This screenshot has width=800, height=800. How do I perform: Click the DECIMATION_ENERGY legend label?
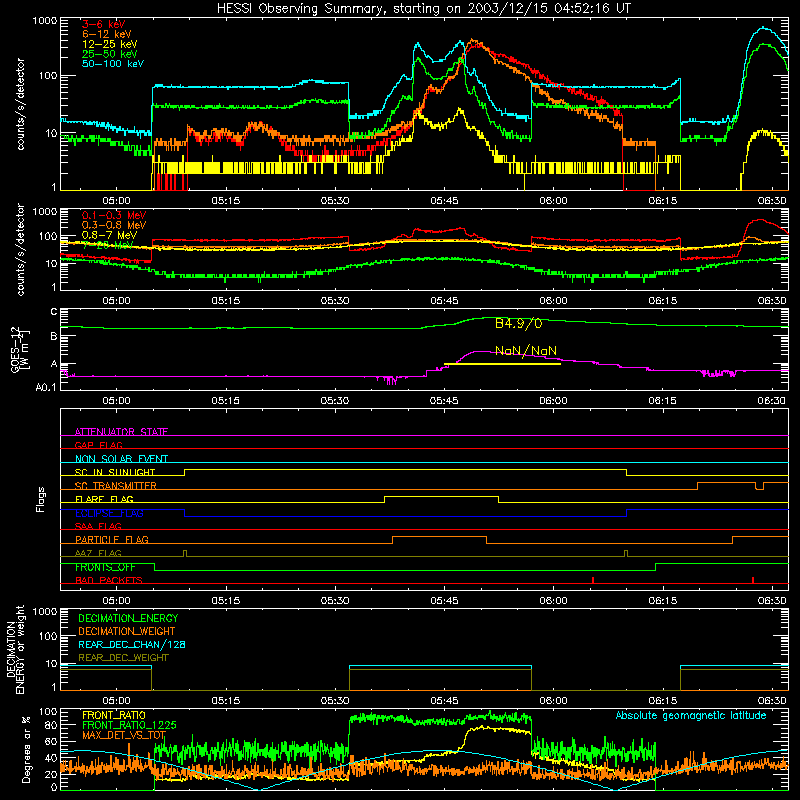click(x=128, y=618)
